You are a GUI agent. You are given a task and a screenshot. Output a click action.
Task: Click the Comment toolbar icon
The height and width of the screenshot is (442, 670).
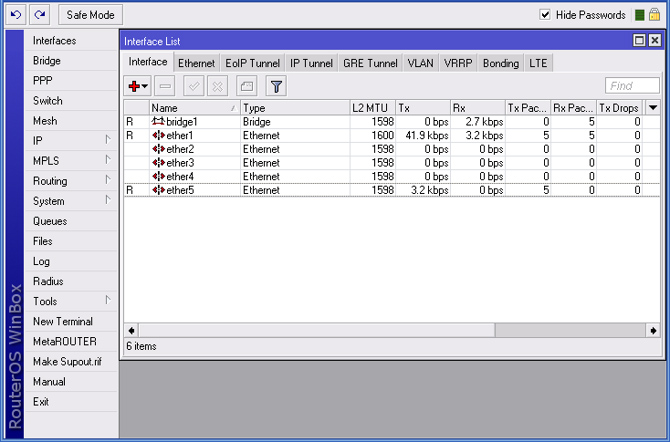[246, 87]
